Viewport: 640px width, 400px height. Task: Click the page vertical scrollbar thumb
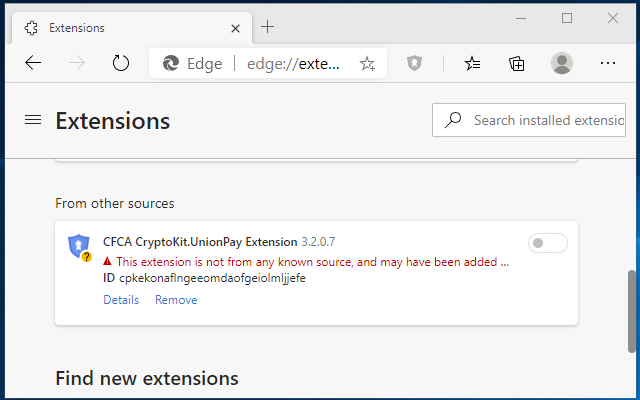632,310
